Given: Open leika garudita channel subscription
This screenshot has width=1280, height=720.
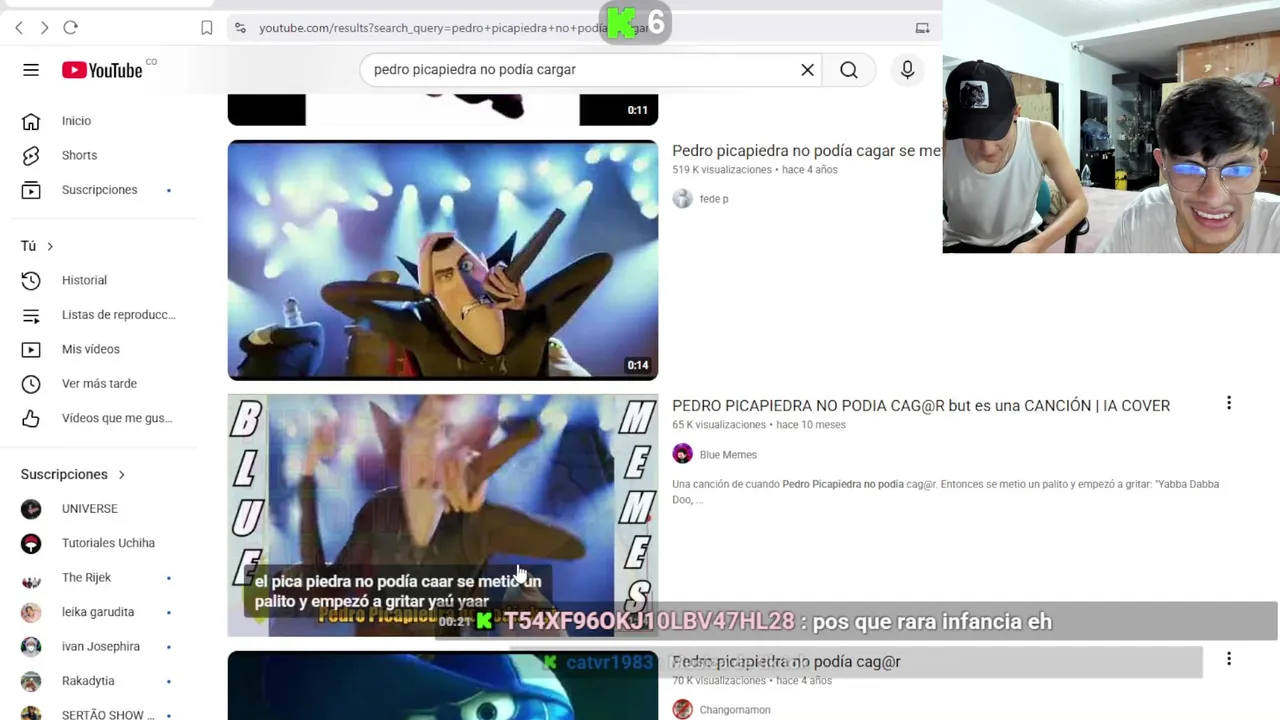Looking at the screenshot, I should tap(100, 612).
